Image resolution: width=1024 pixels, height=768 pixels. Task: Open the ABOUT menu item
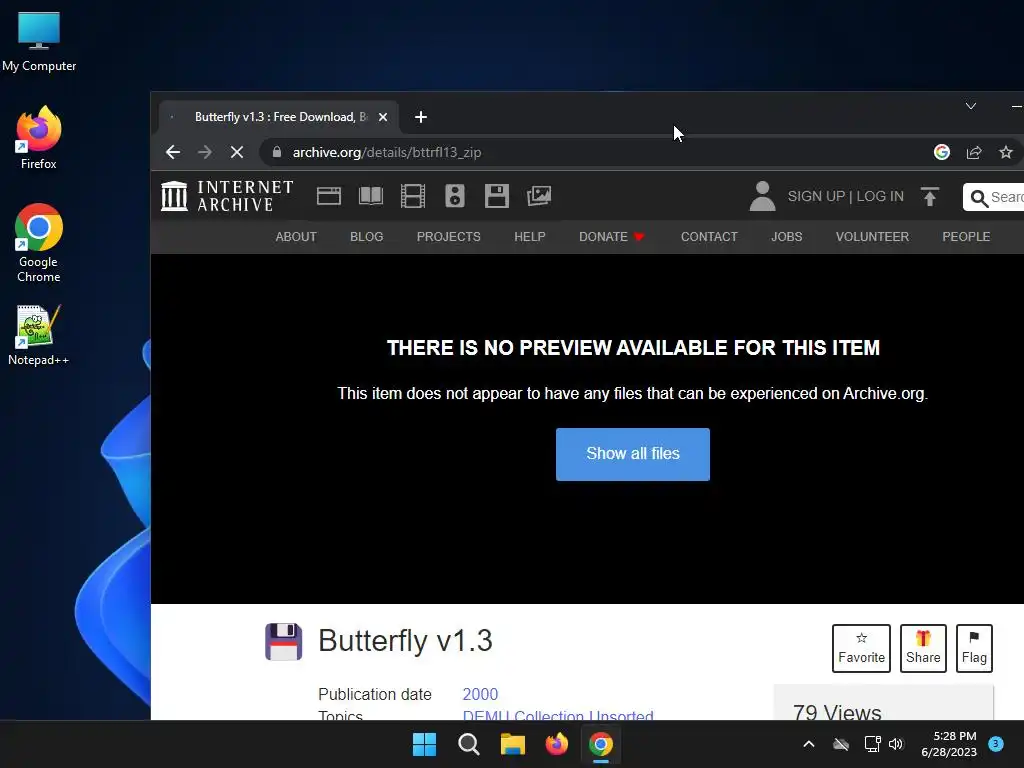click(296, 236)
